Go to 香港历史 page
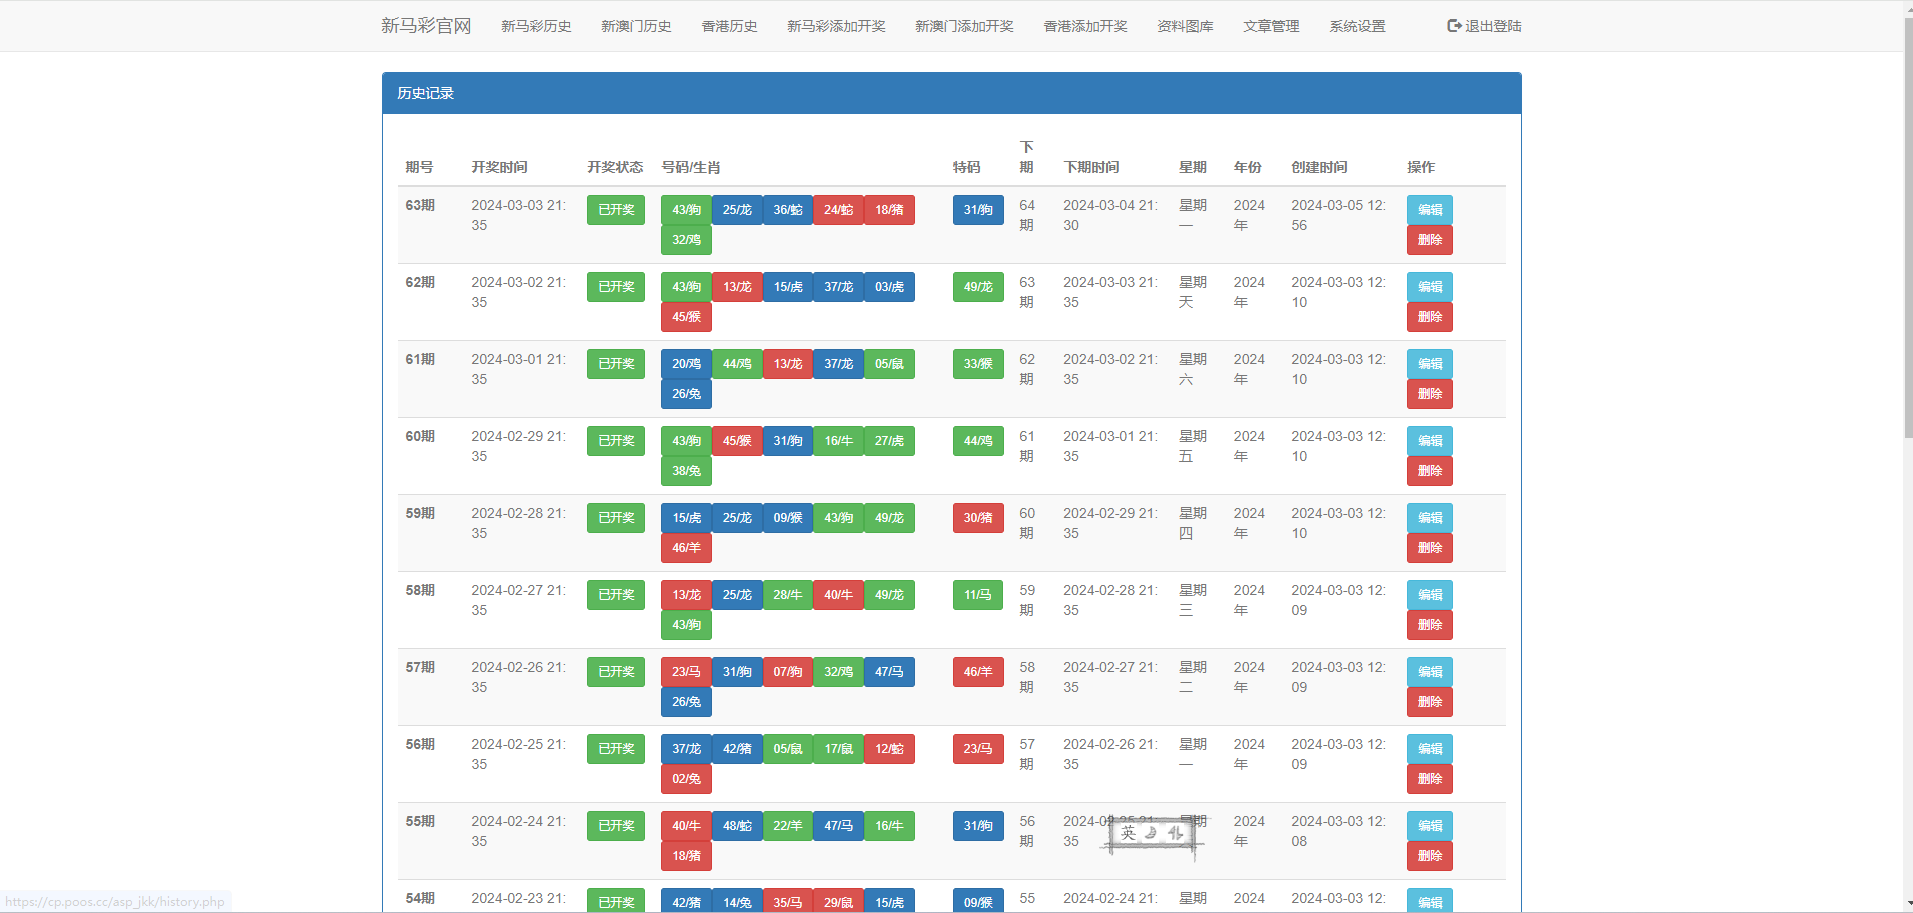The height and width of the screenshot is (913, 1913). click(729, 26)
